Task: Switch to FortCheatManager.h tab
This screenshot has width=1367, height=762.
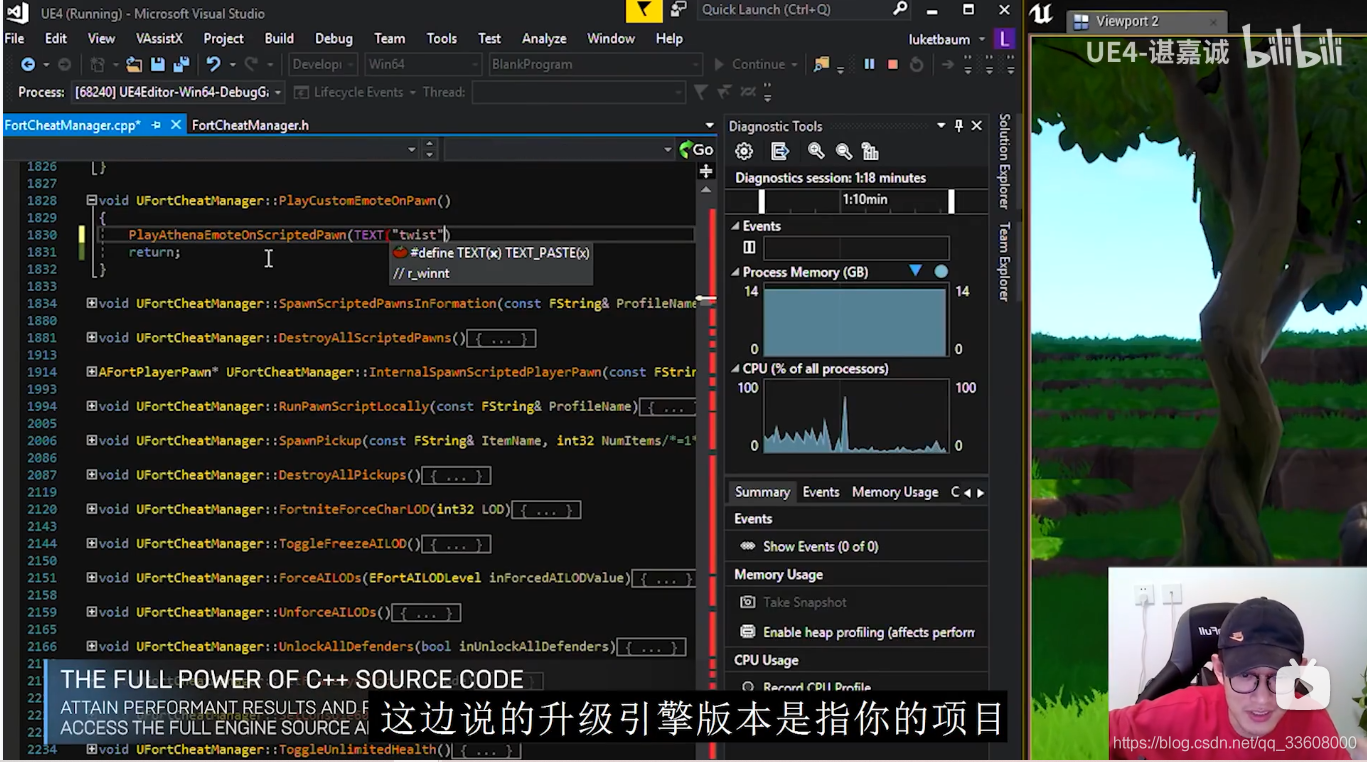Action: [x=250, y=125]
